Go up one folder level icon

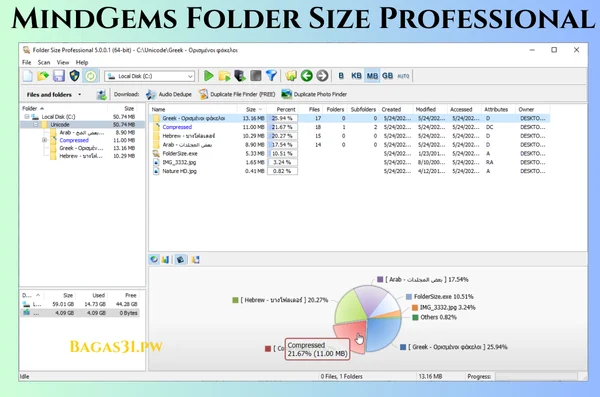(291, 76)
